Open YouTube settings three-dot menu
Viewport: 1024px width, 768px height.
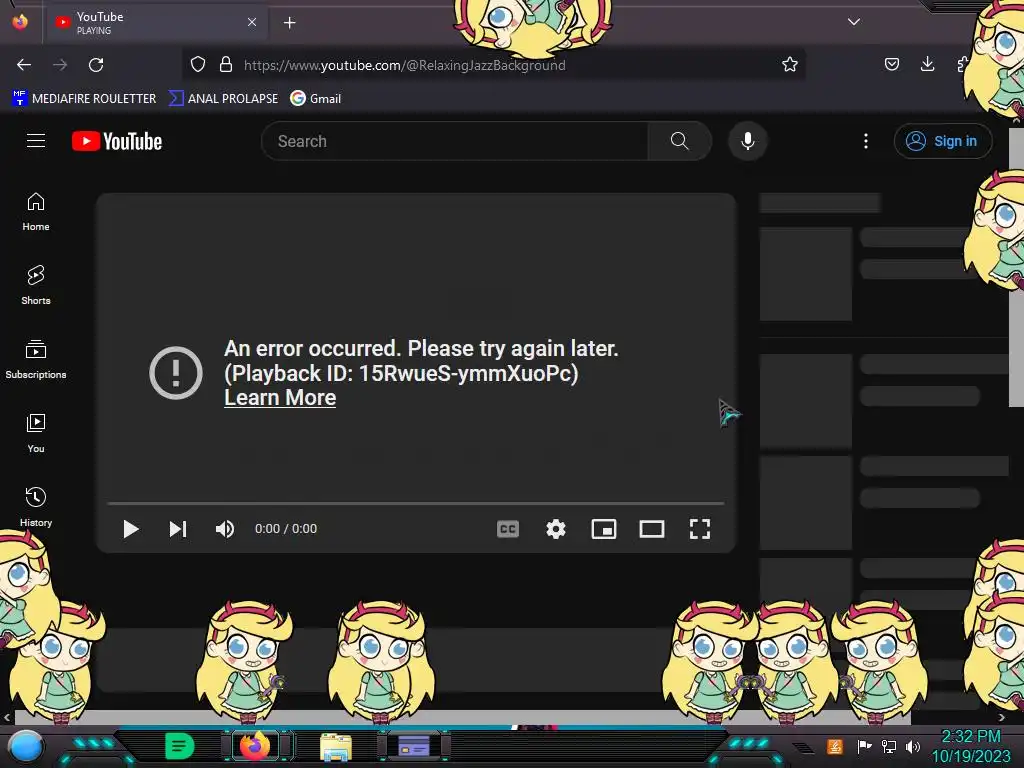(x=866, y=141)
